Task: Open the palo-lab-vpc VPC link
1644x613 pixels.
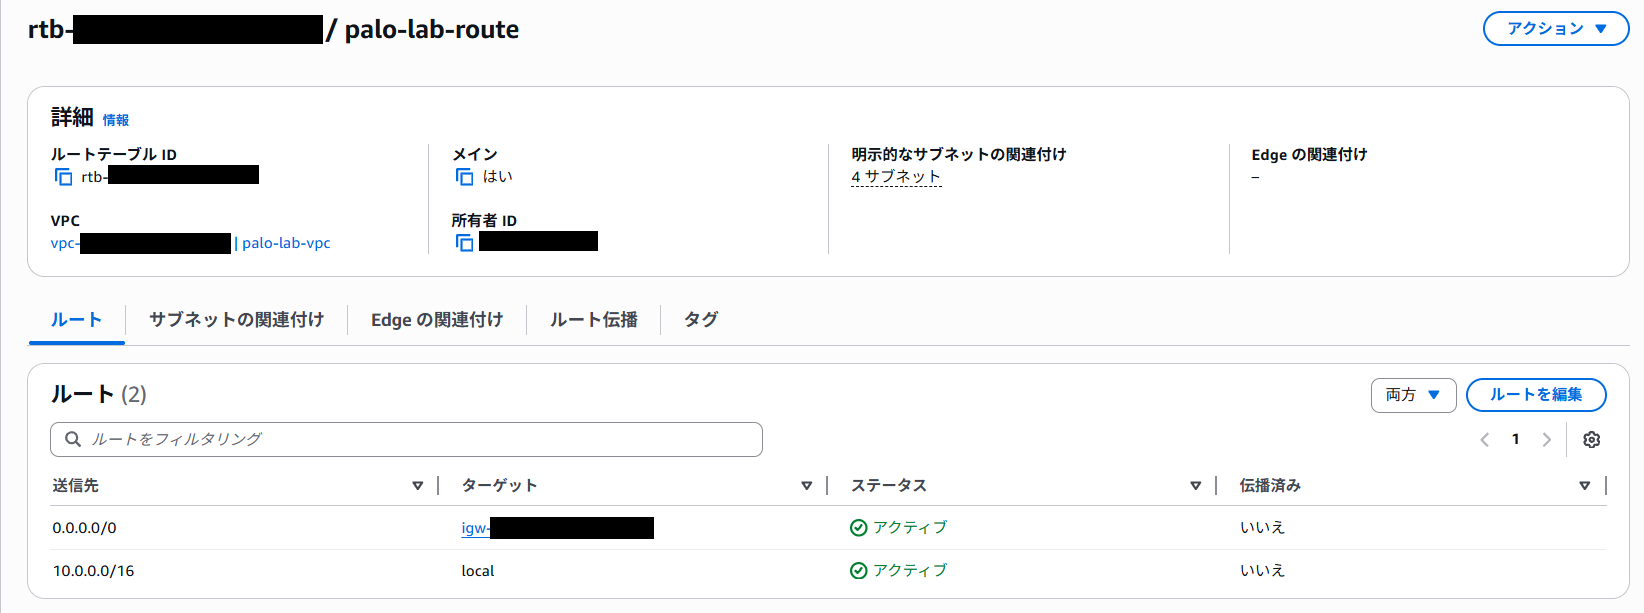Action: [286, 243]
